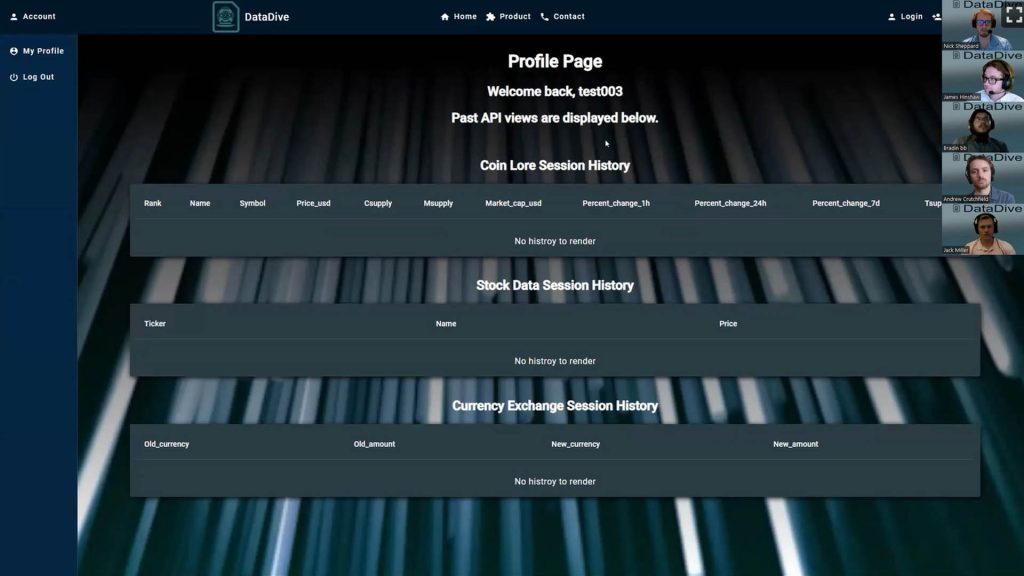This screenshot has width=1024, height=576.
Task: Click the Account person icon
Action: coord(14,17)
